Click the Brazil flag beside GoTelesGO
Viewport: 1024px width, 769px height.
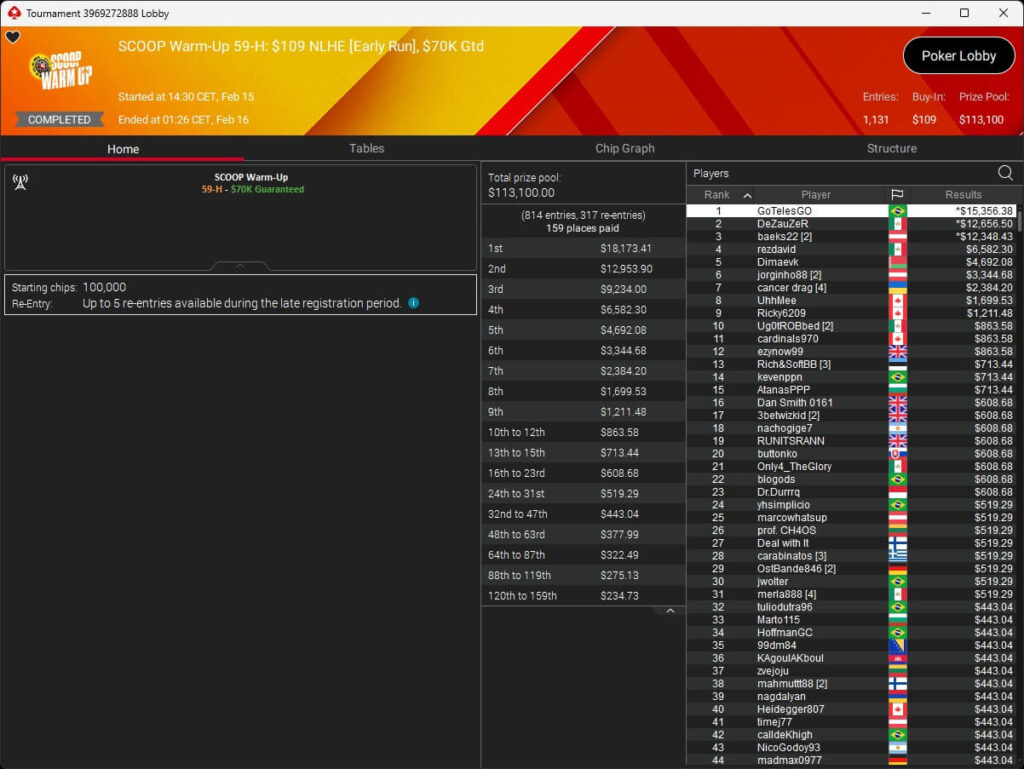coord(897,211)
